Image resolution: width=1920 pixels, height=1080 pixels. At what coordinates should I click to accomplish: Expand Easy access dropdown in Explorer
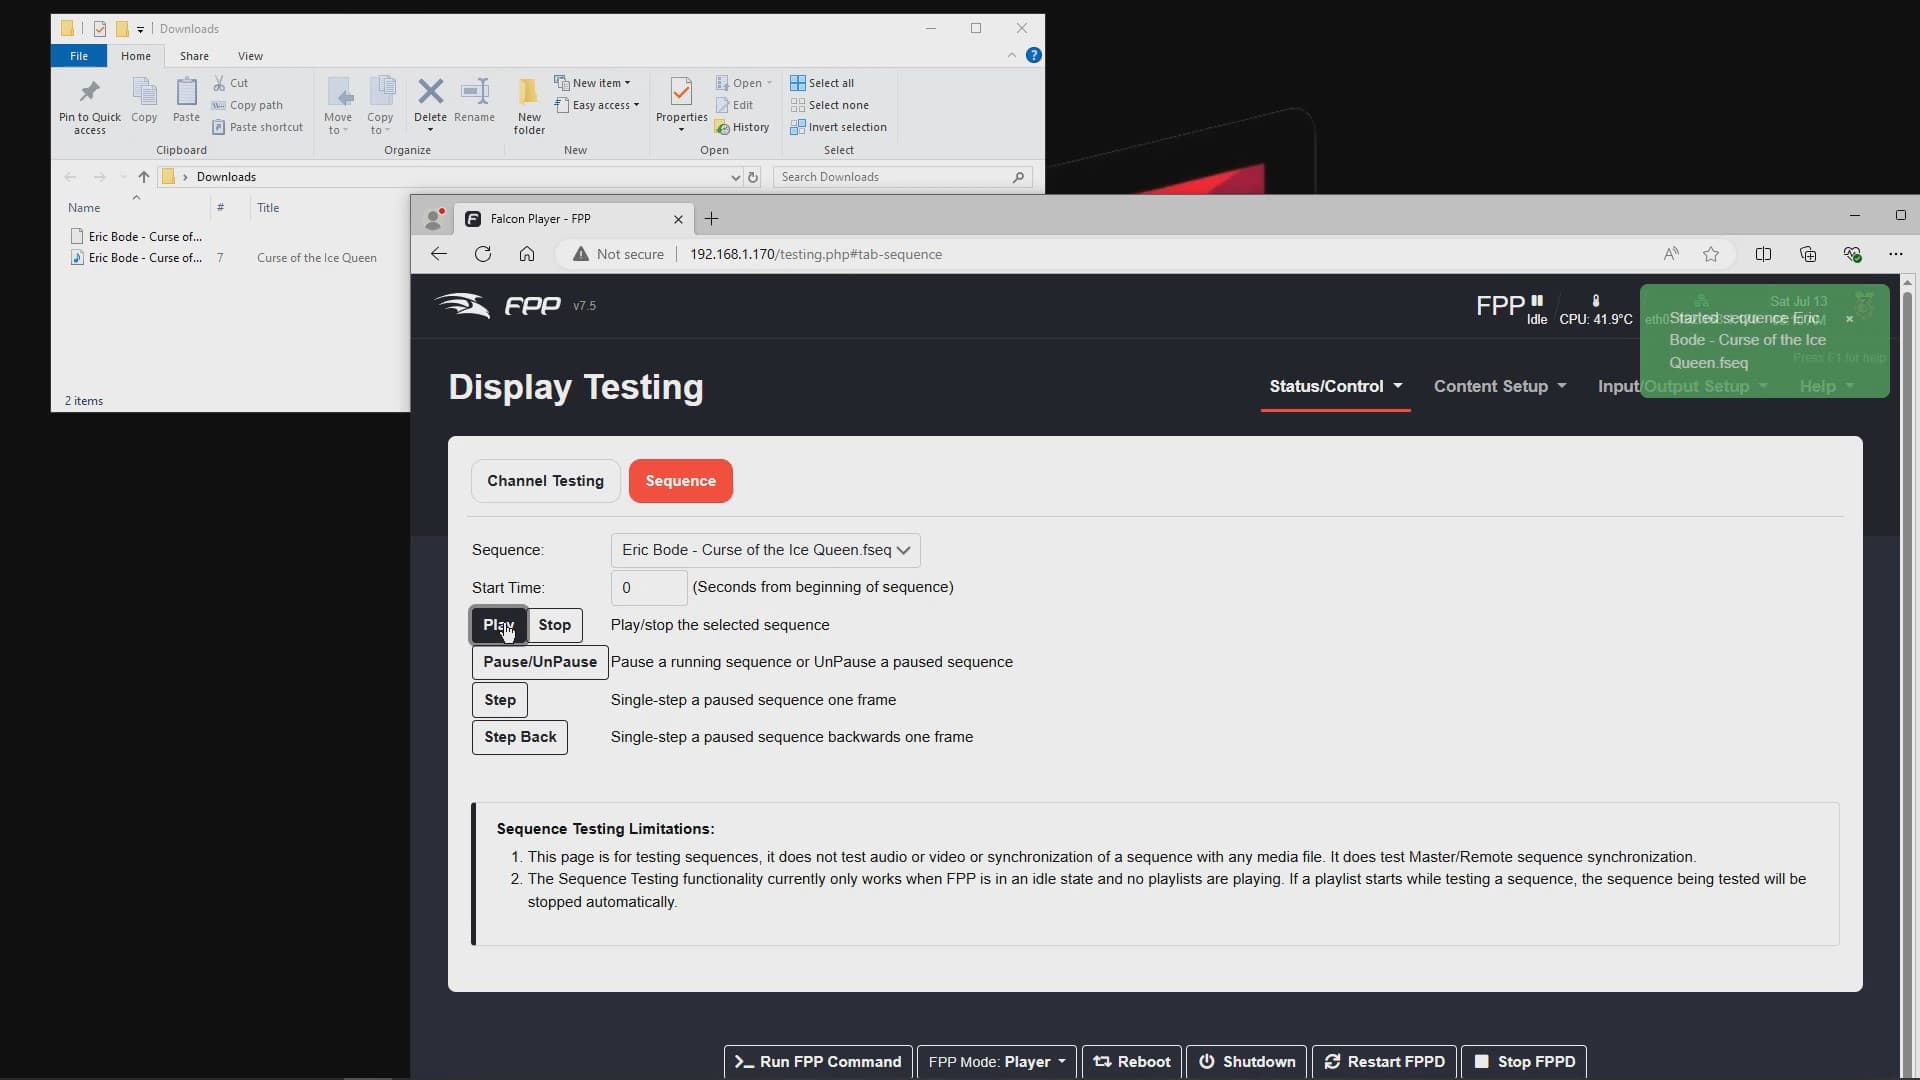(x=597, y=105)
